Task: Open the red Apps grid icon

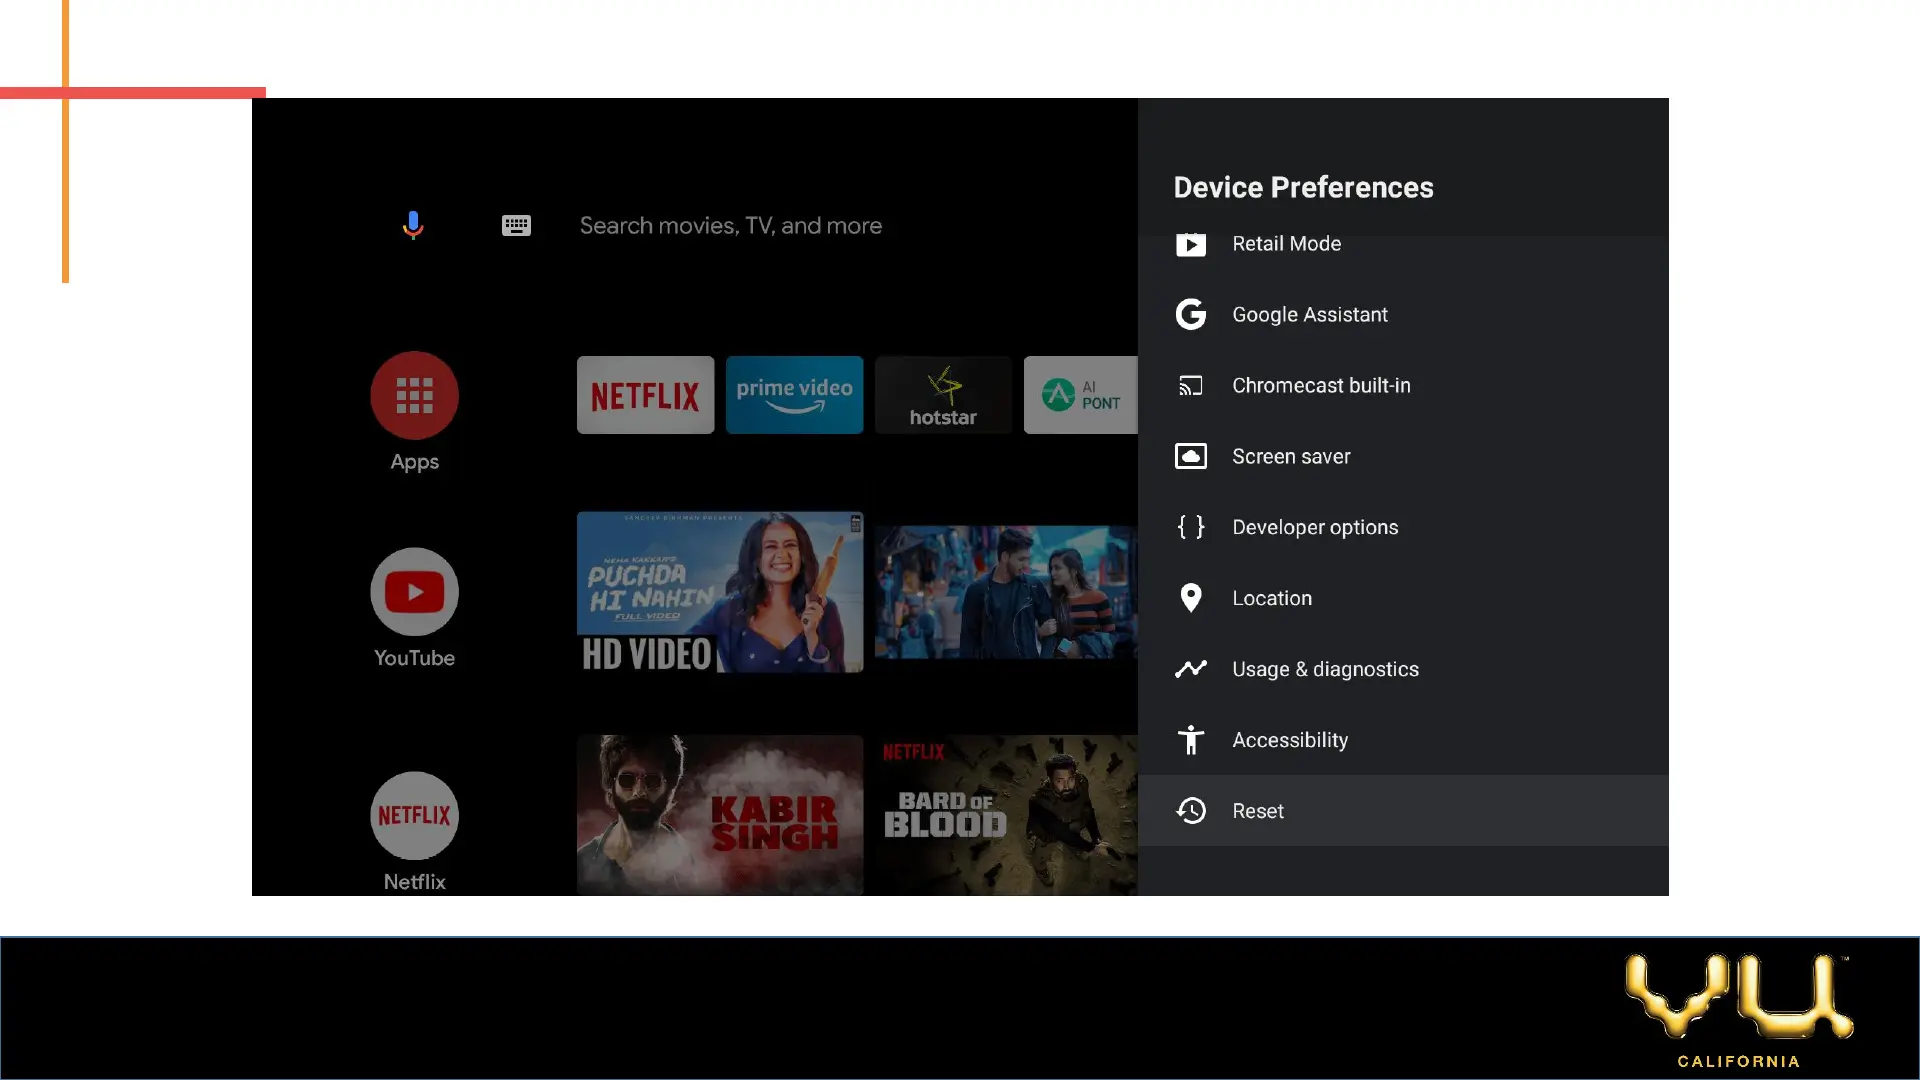Action: pyautogui.click(x=414, y=395)
